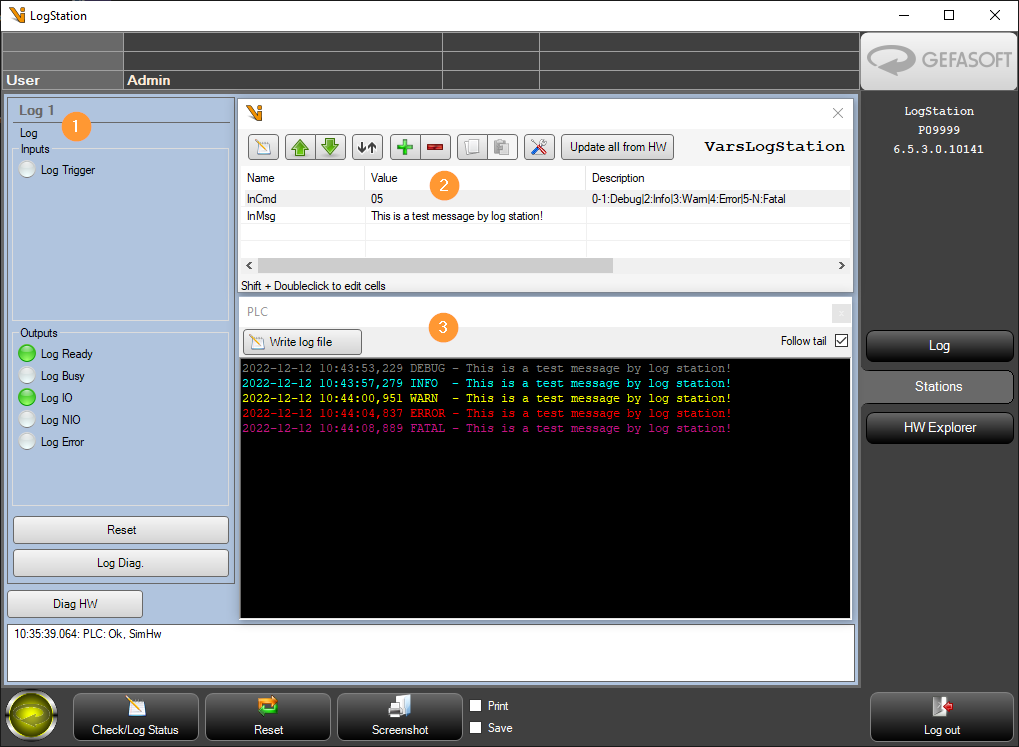The height and width of the screenshot is (747, 1019).
Task: Toggle the Log Trigger input indicator
Action: click(27, 170)
